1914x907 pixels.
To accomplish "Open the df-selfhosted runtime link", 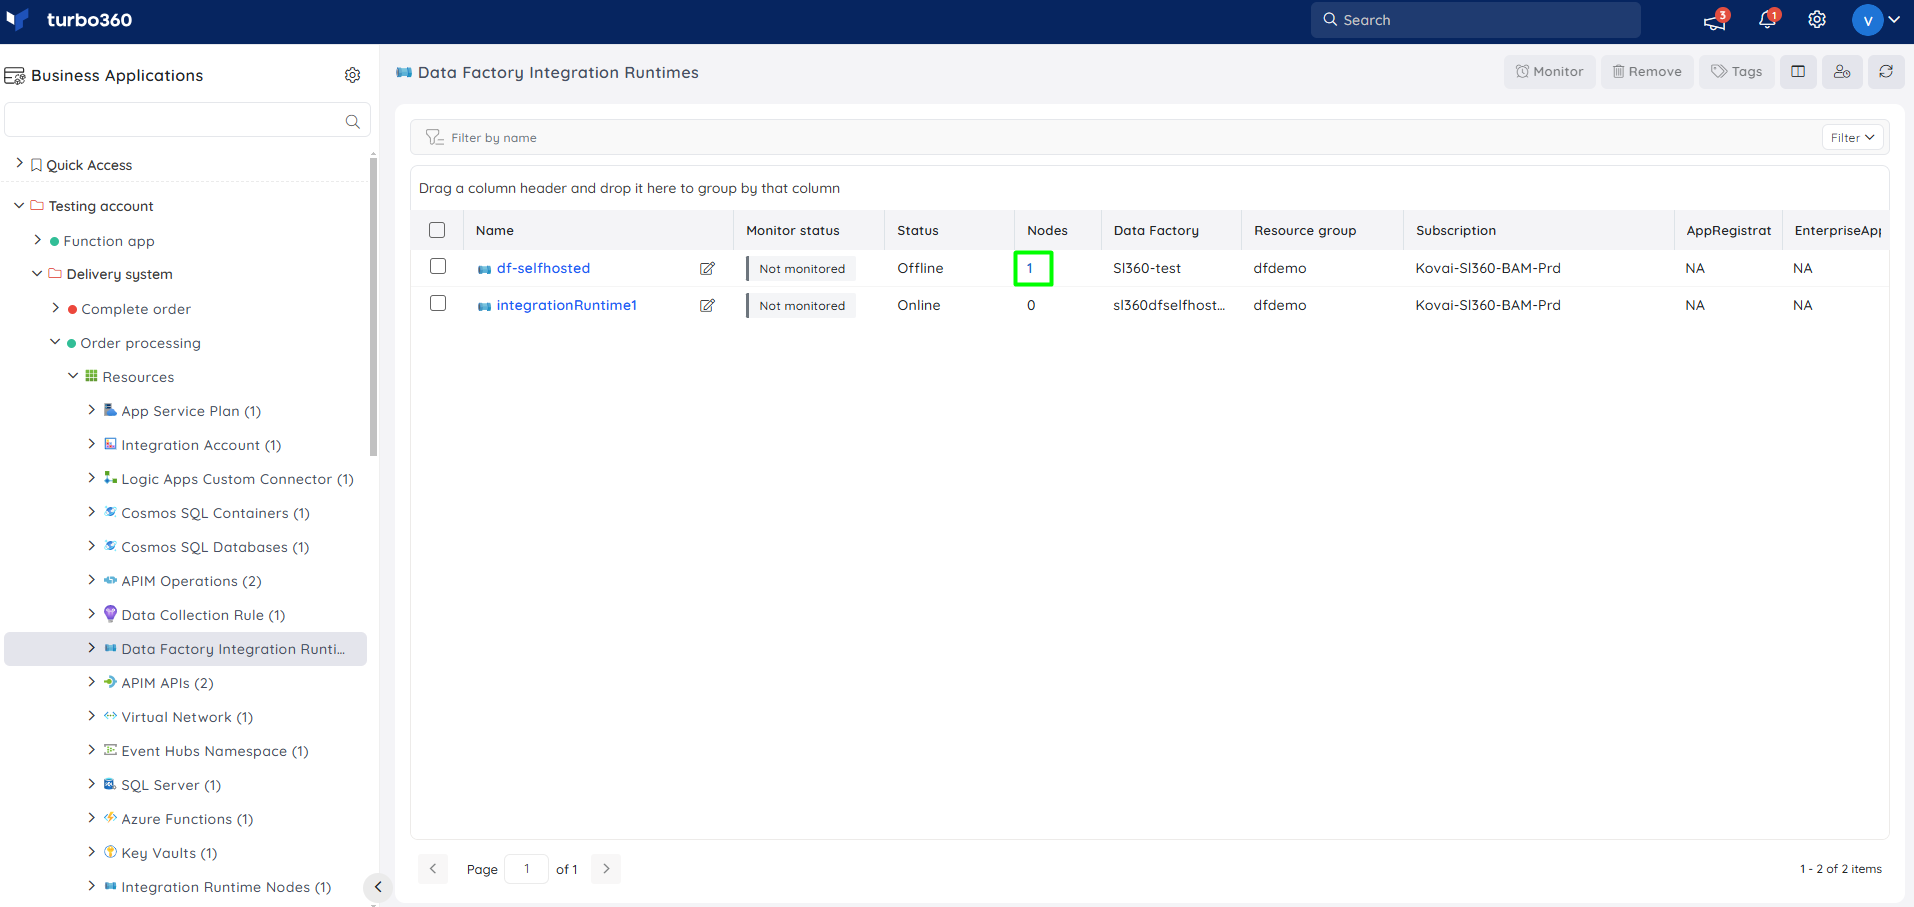I will click(543, 268).
